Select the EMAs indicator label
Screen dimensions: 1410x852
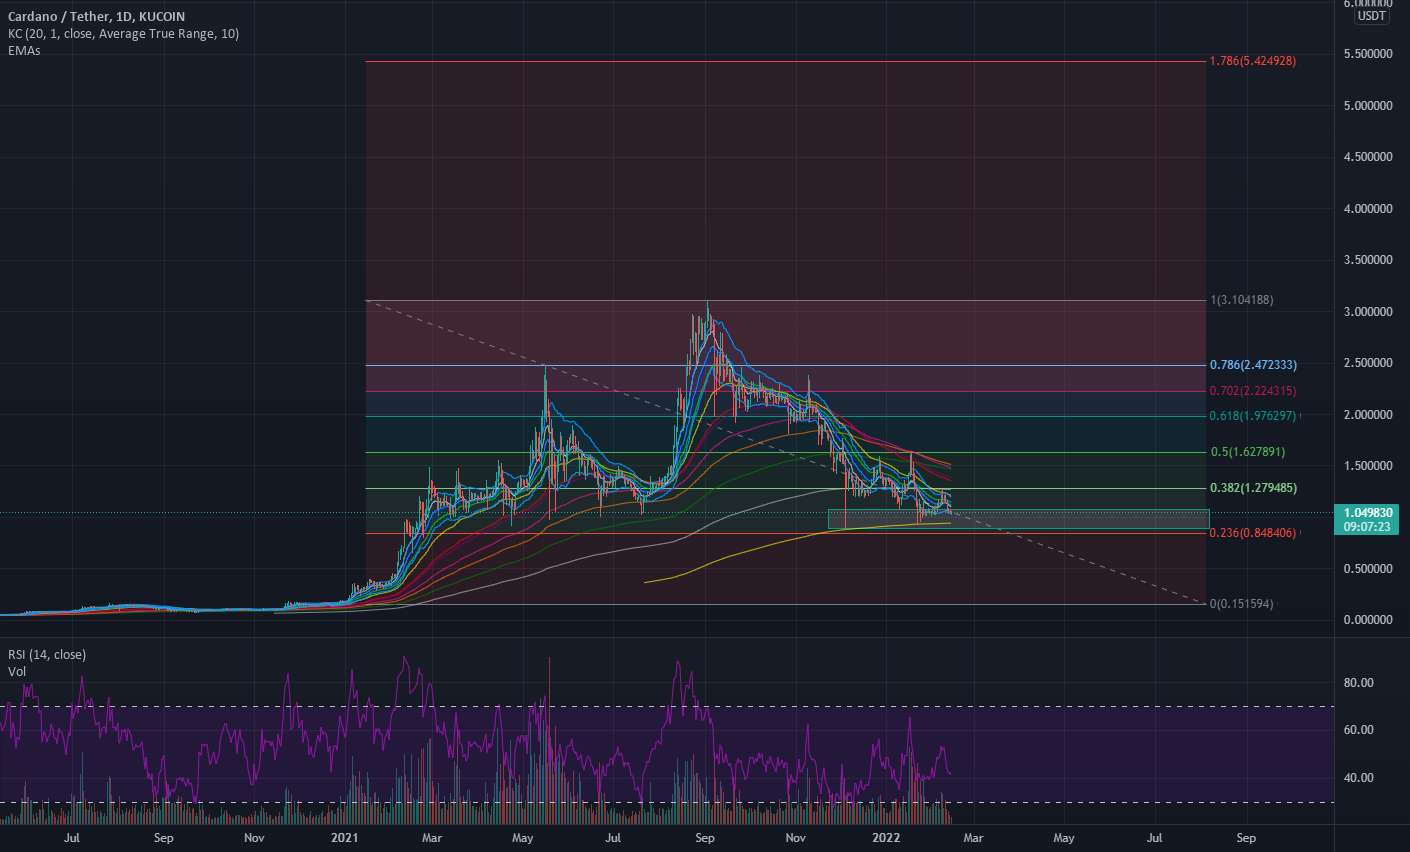[24, 50]
